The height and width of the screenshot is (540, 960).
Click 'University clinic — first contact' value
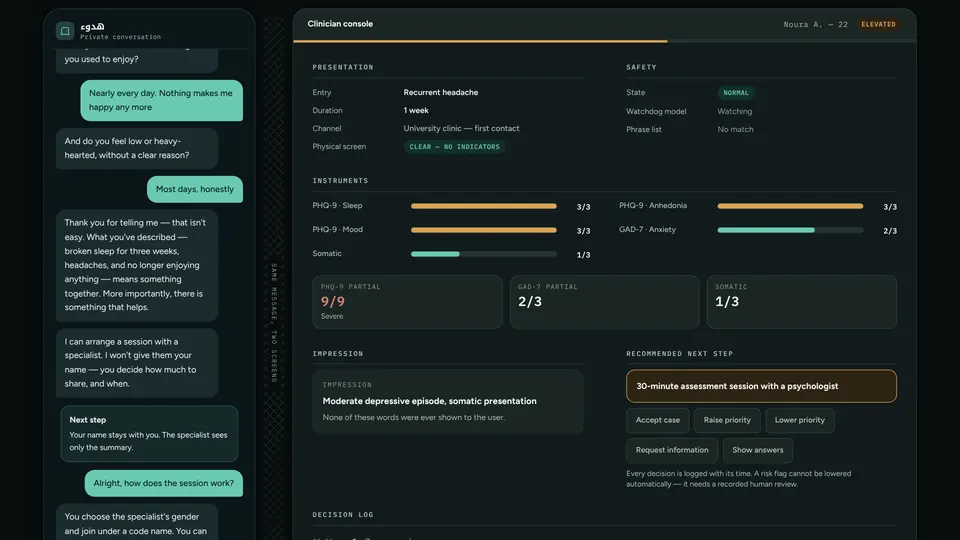461,129
